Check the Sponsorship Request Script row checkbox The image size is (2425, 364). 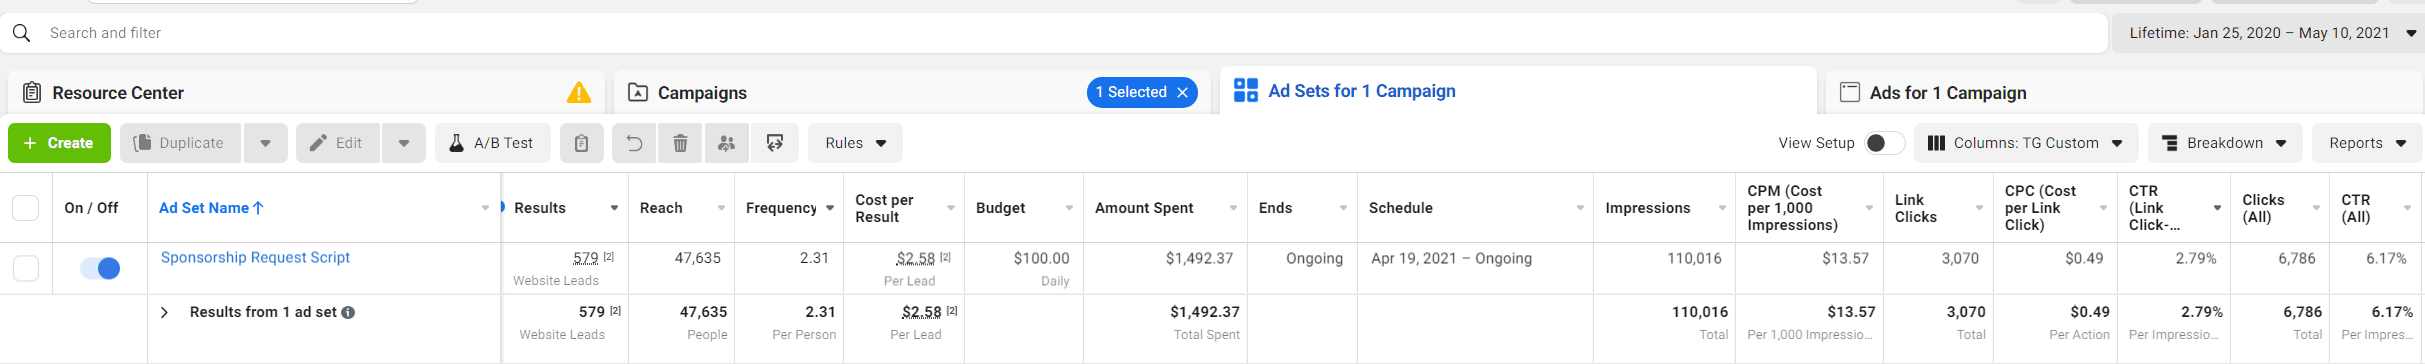coord(25,268)
